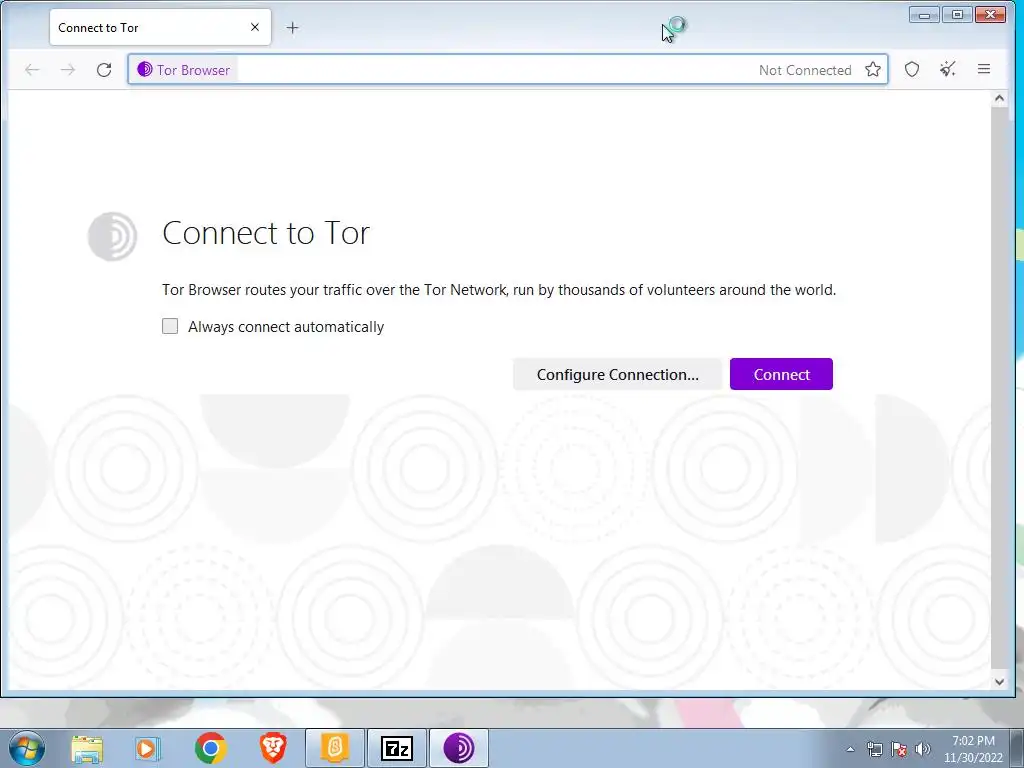Viewport: 1024px width, 768px height.
Task: Go forward to next page
Action: click(x=68, y=70)
